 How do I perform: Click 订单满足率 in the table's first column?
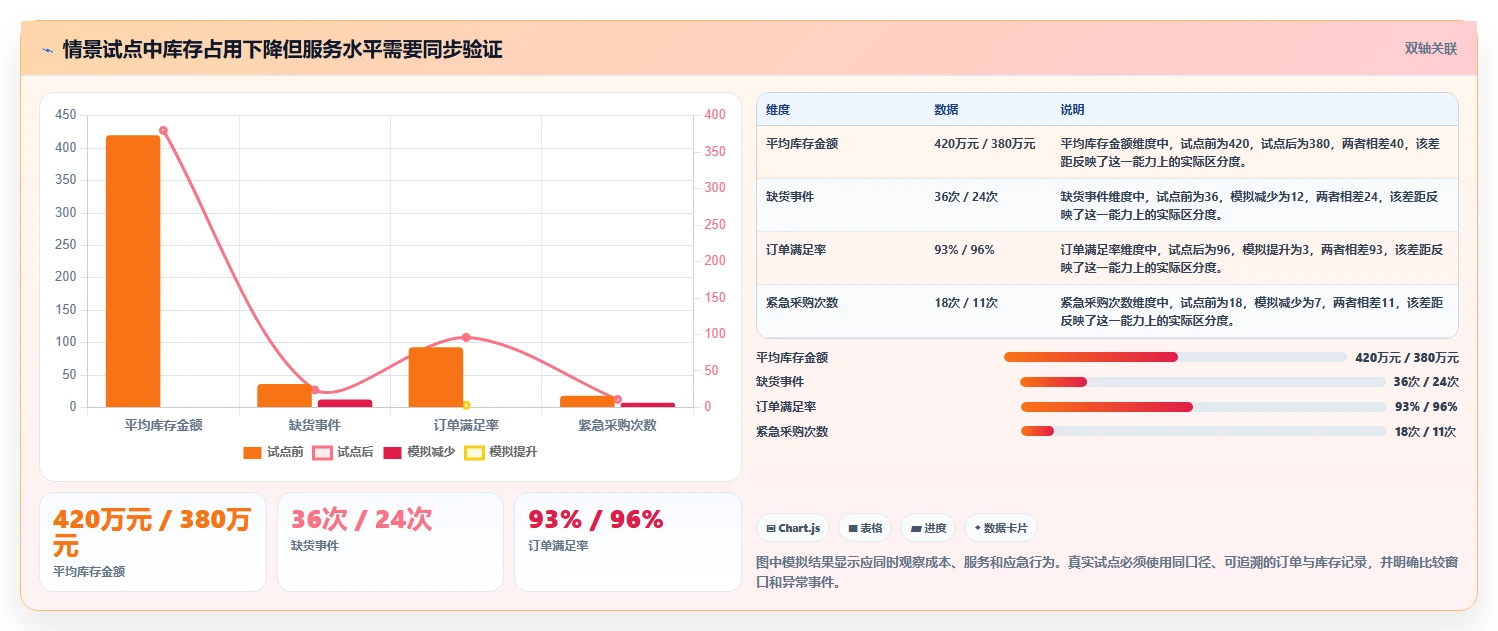[796, 250]
